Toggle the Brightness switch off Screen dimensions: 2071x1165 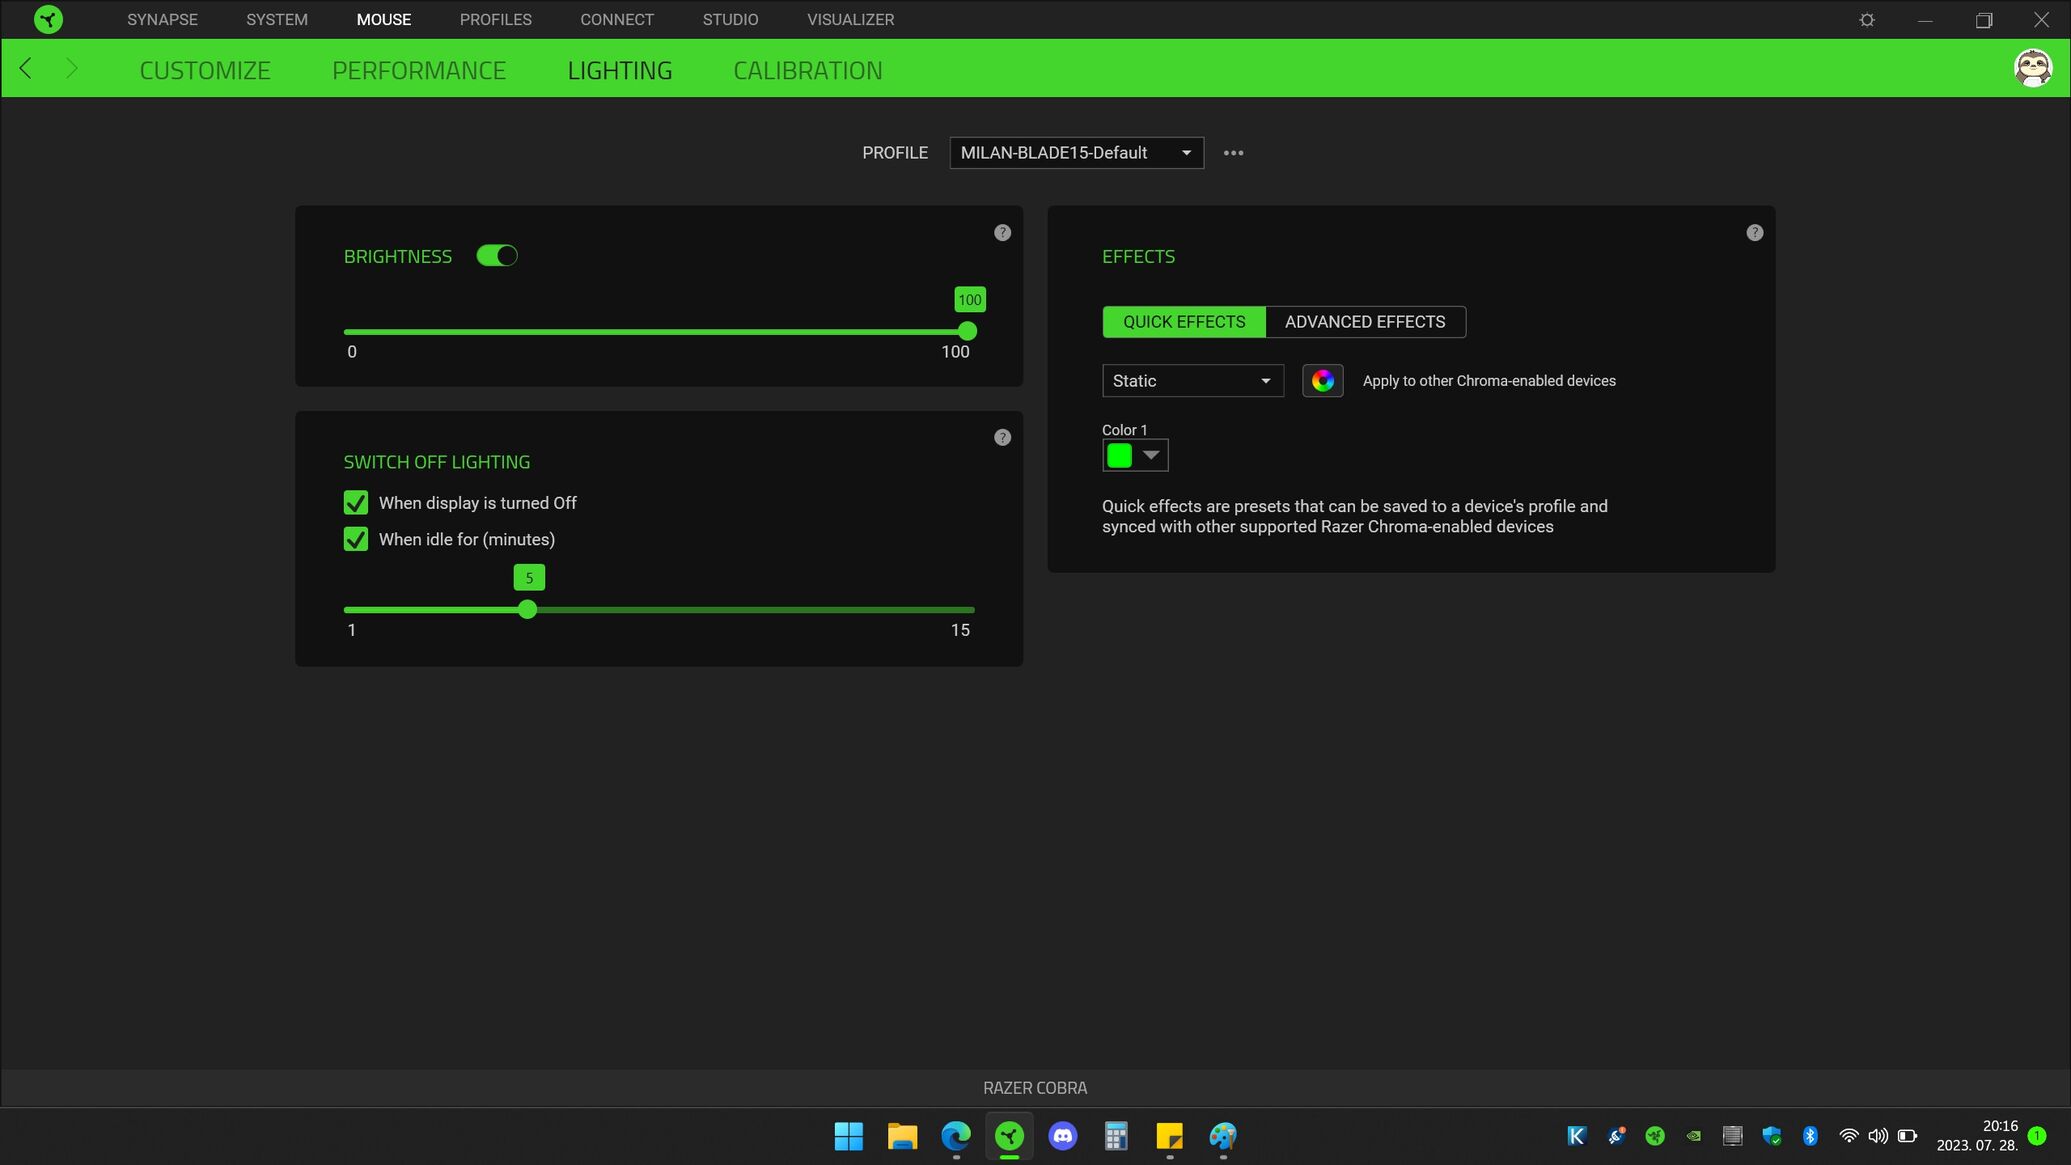coord(497,256)
